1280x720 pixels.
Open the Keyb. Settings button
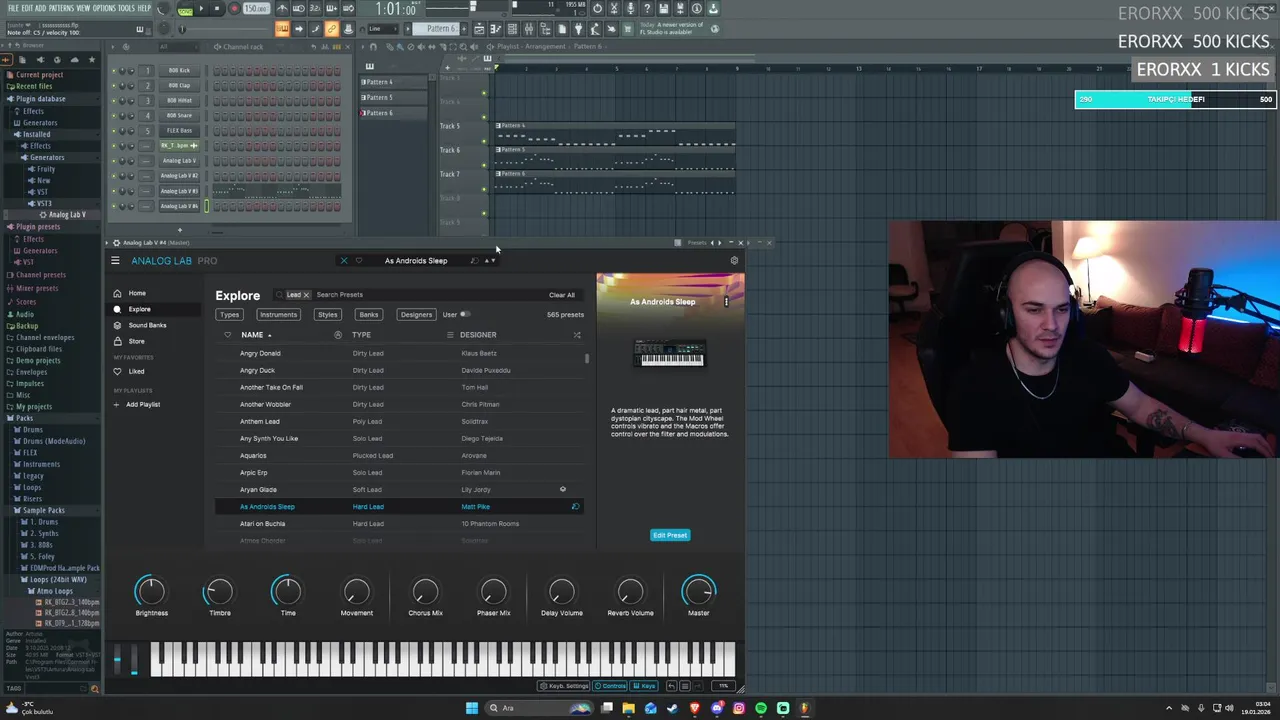(x=564, y=686)
